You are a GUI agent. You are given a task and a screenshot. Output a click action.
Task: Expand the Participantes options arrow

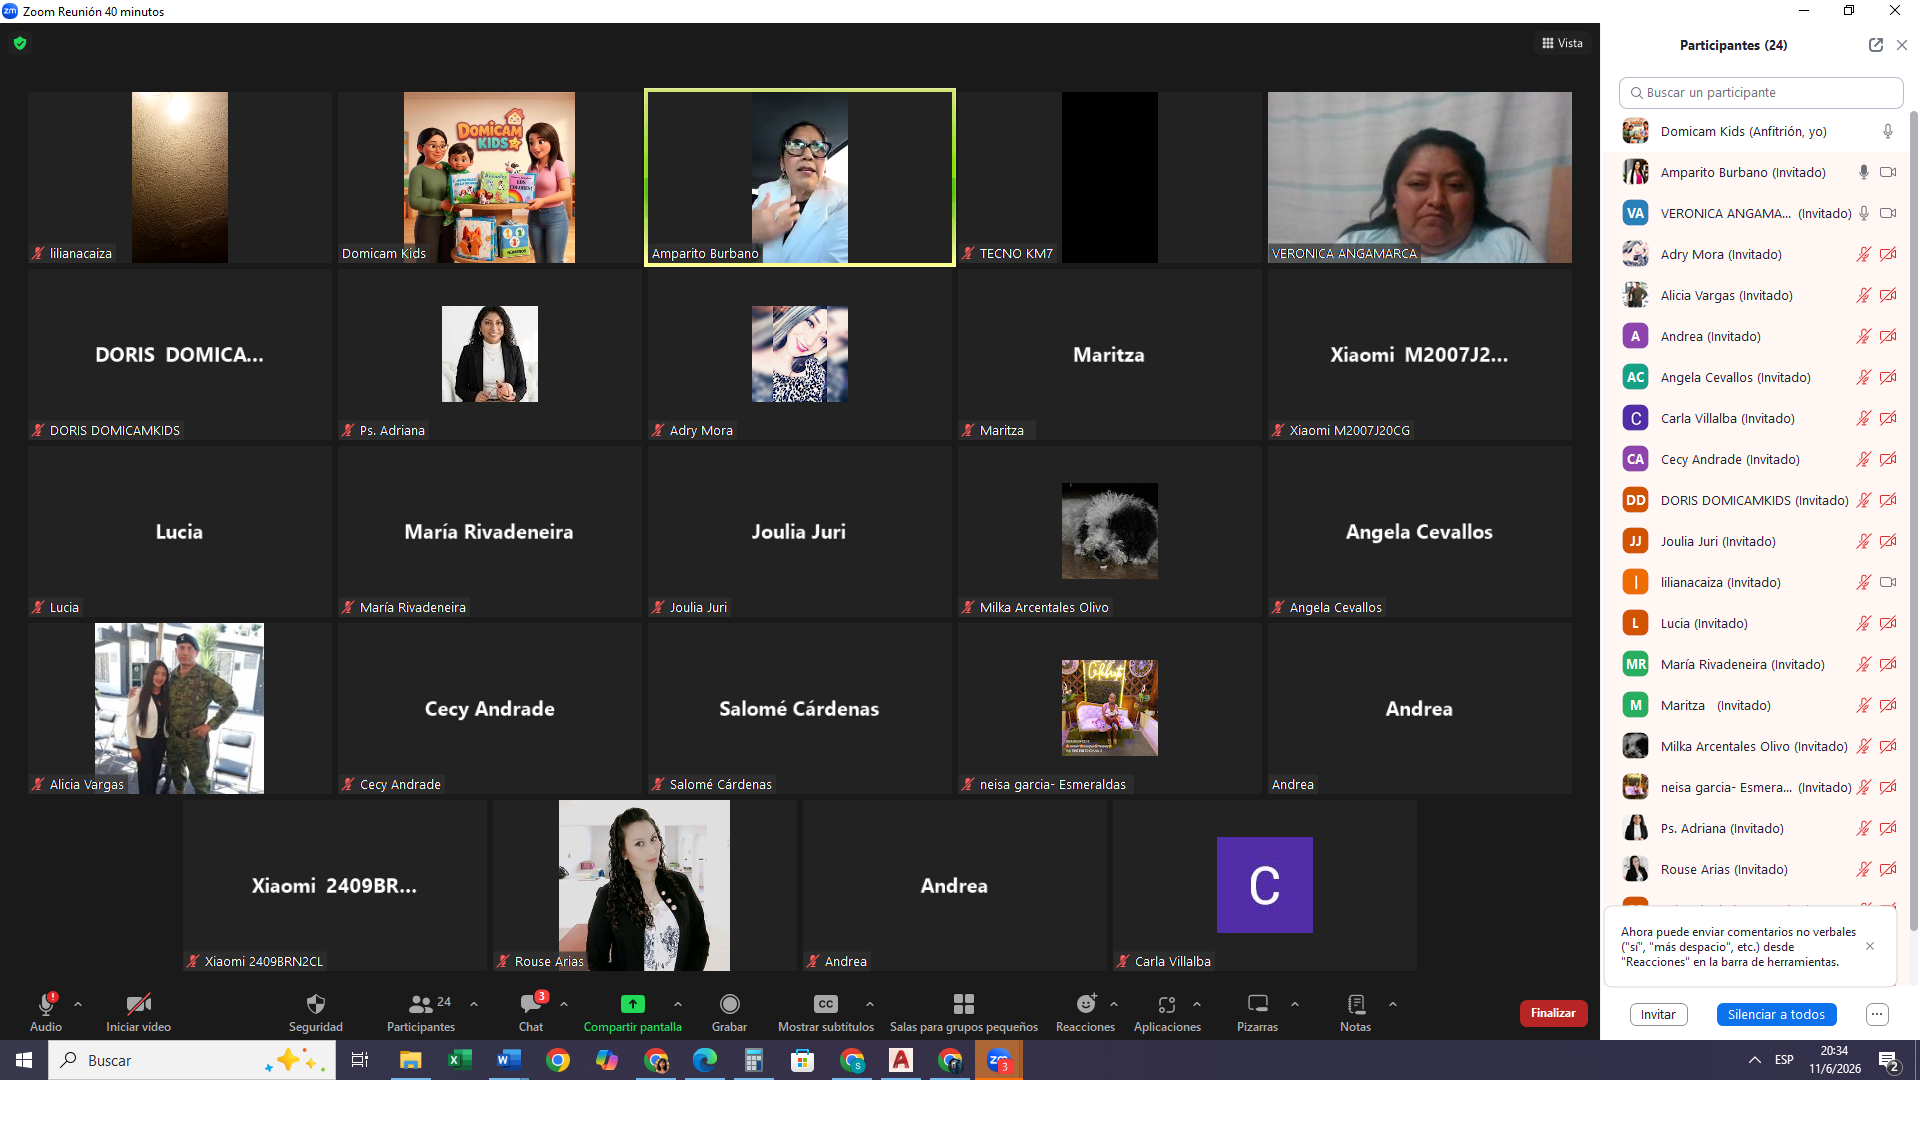click(x=474, y=1004)
